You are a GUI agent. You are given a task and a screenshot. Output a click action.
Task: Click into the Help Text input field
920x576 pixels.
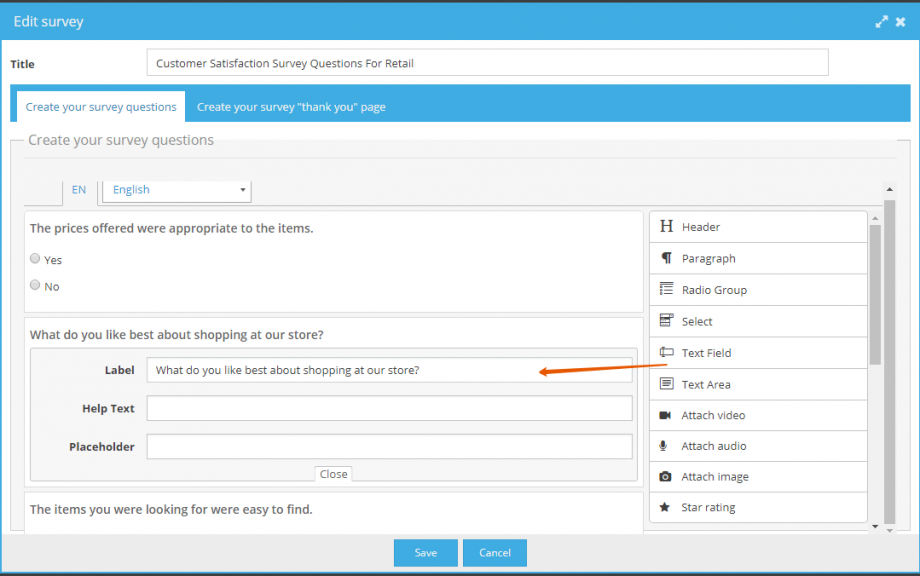pyautogui.click(x=390, y=408)
